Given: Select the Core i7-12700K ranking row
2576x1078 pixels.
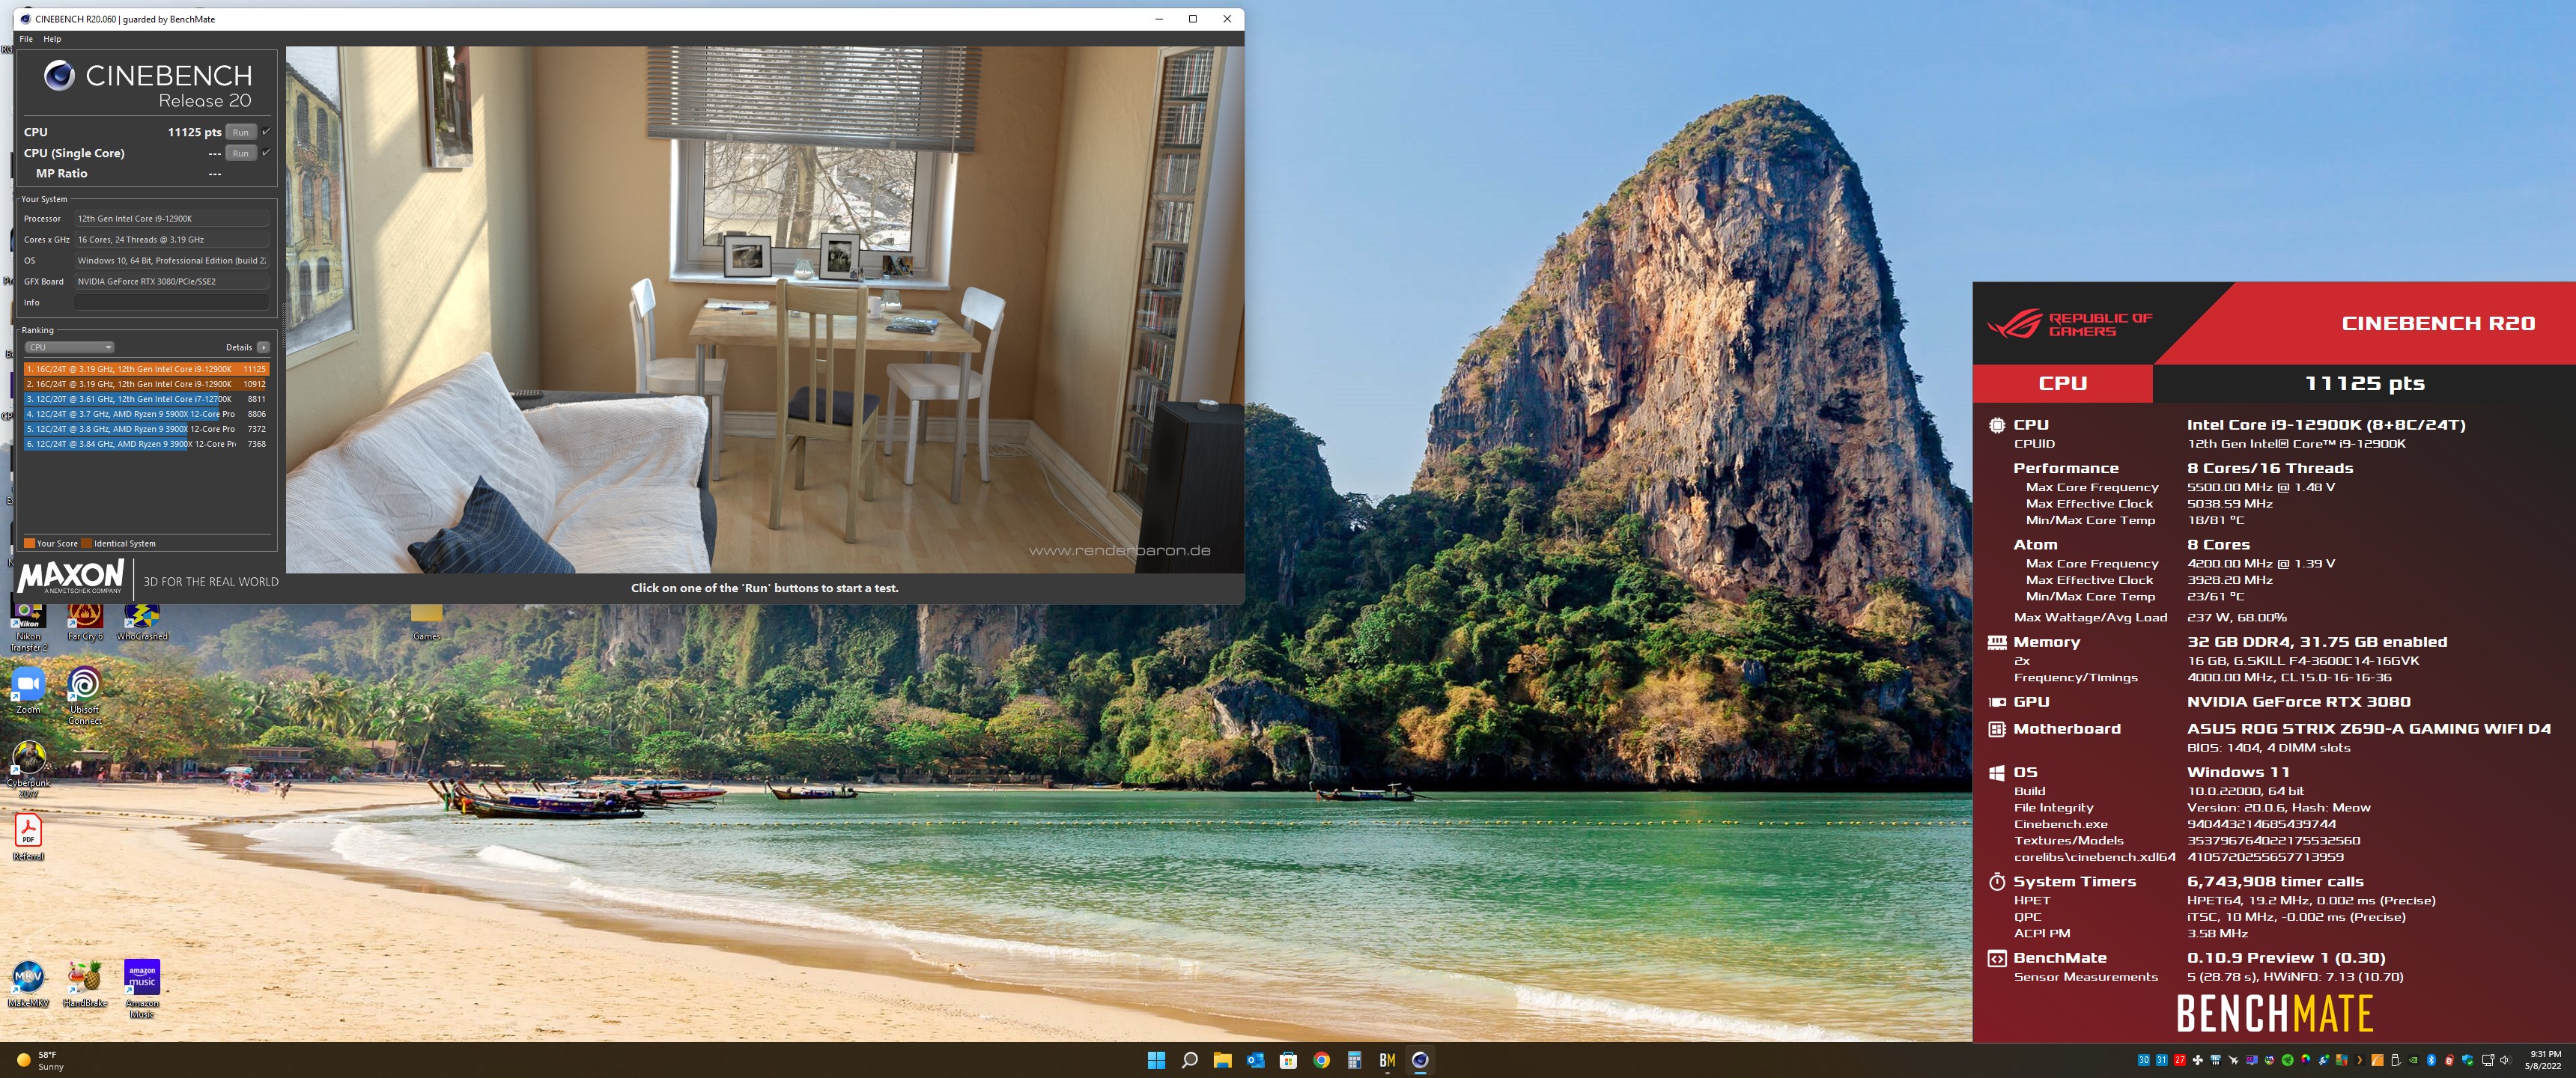Looking at the screenshot, I should (x=146, y=399).
